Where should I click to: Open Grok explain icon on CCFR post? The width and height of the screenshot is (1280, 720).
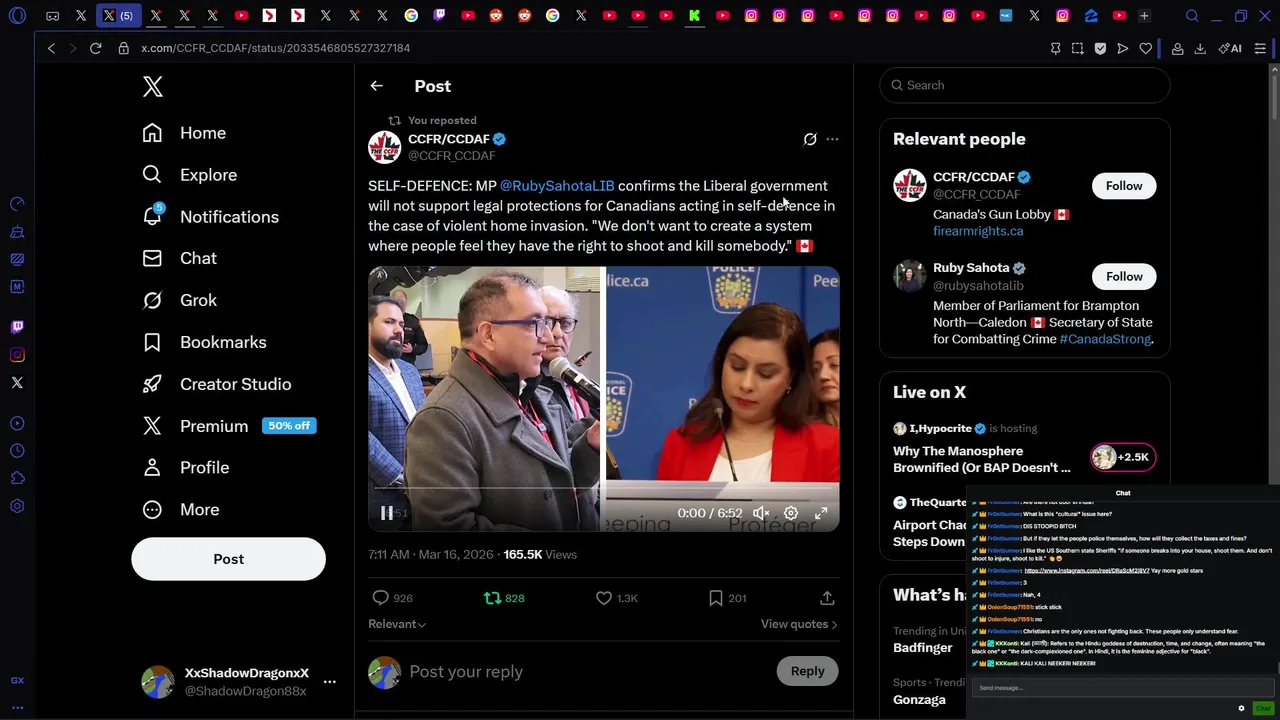(x=810, y=139)
